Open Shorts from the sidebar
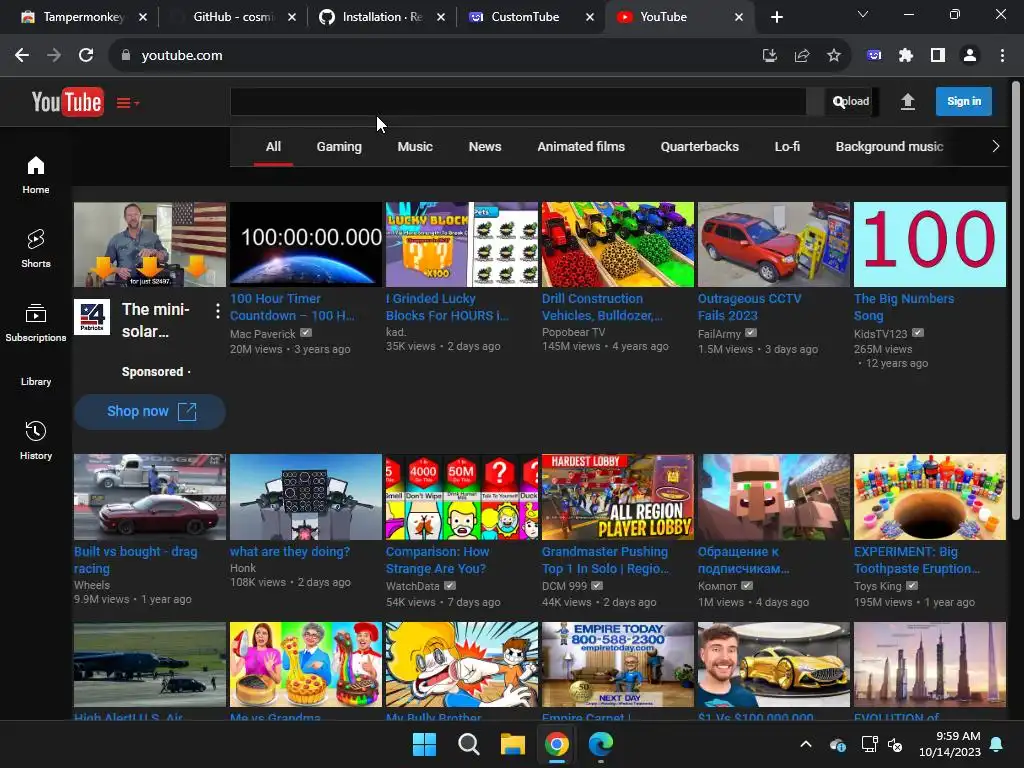Viewport: 1024px width, 768px height. (36, 248)
